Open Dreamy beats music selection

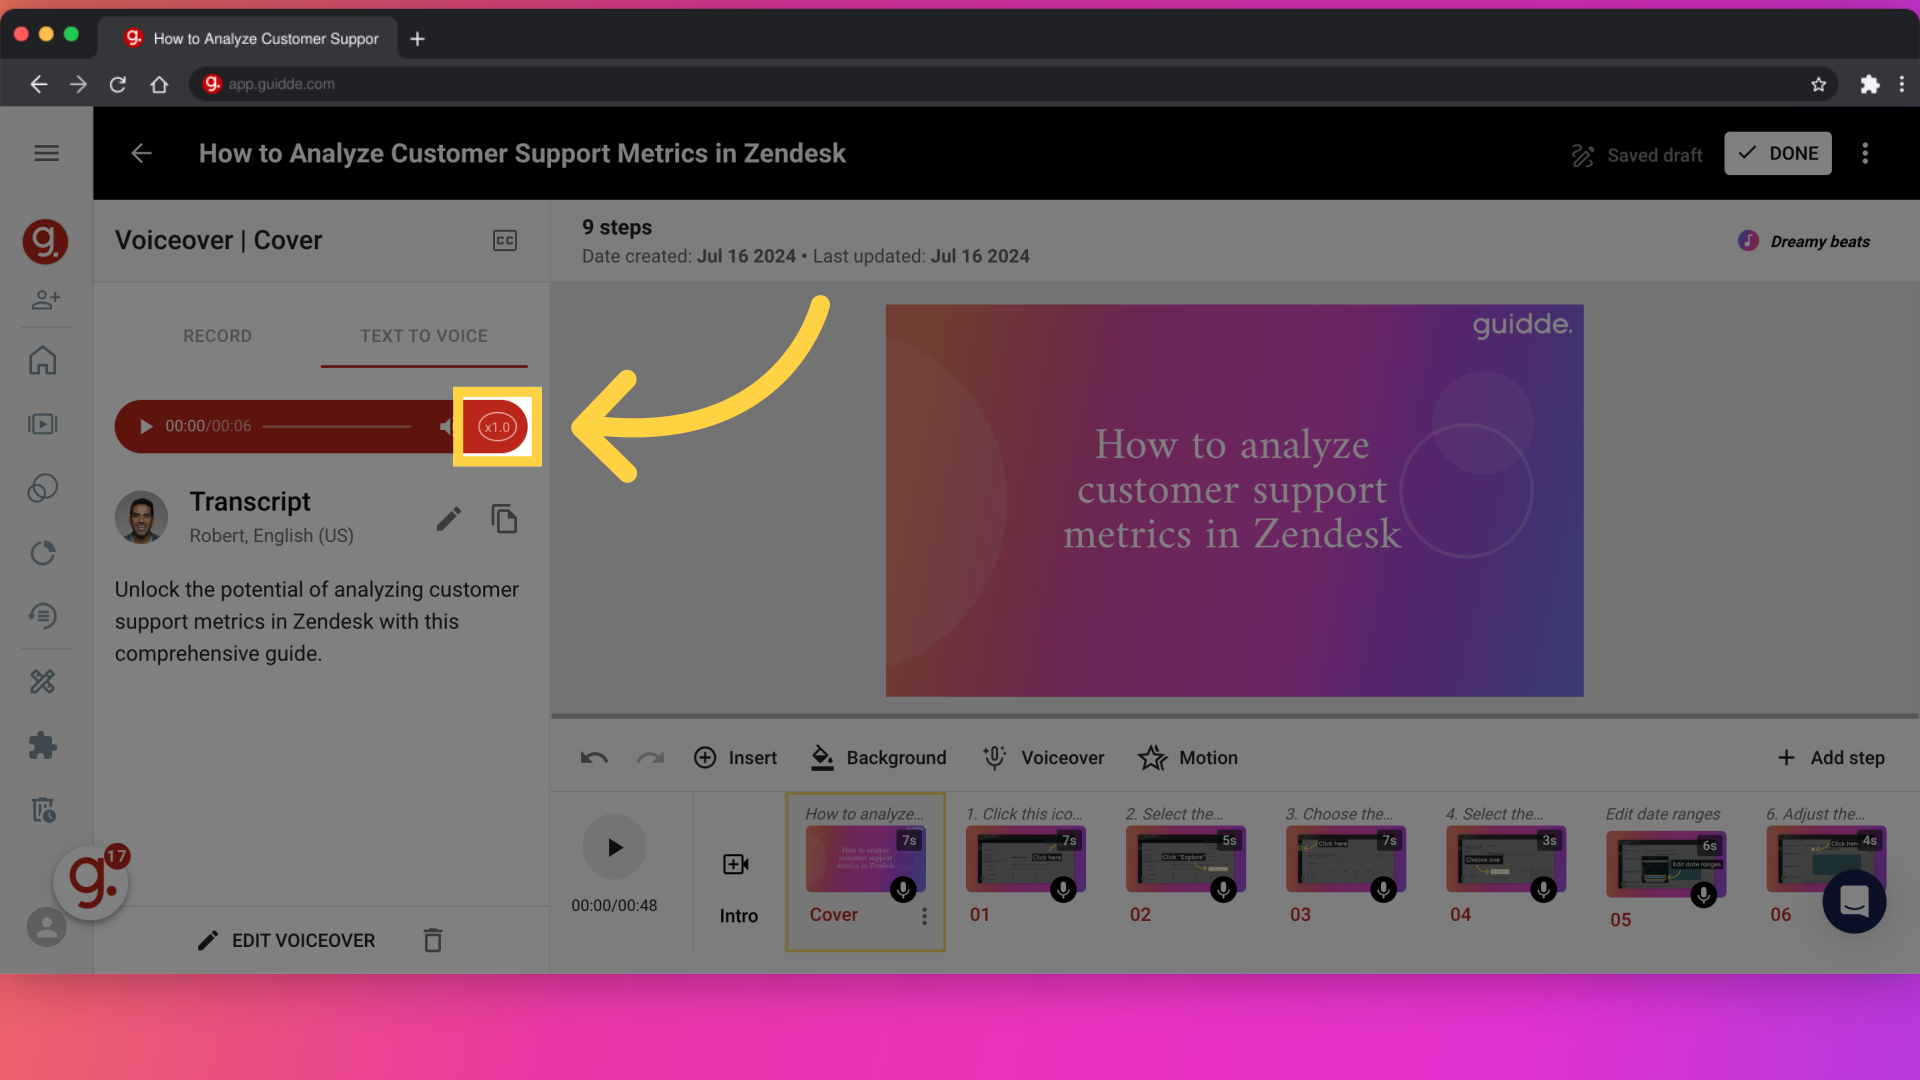(1804, 241)
